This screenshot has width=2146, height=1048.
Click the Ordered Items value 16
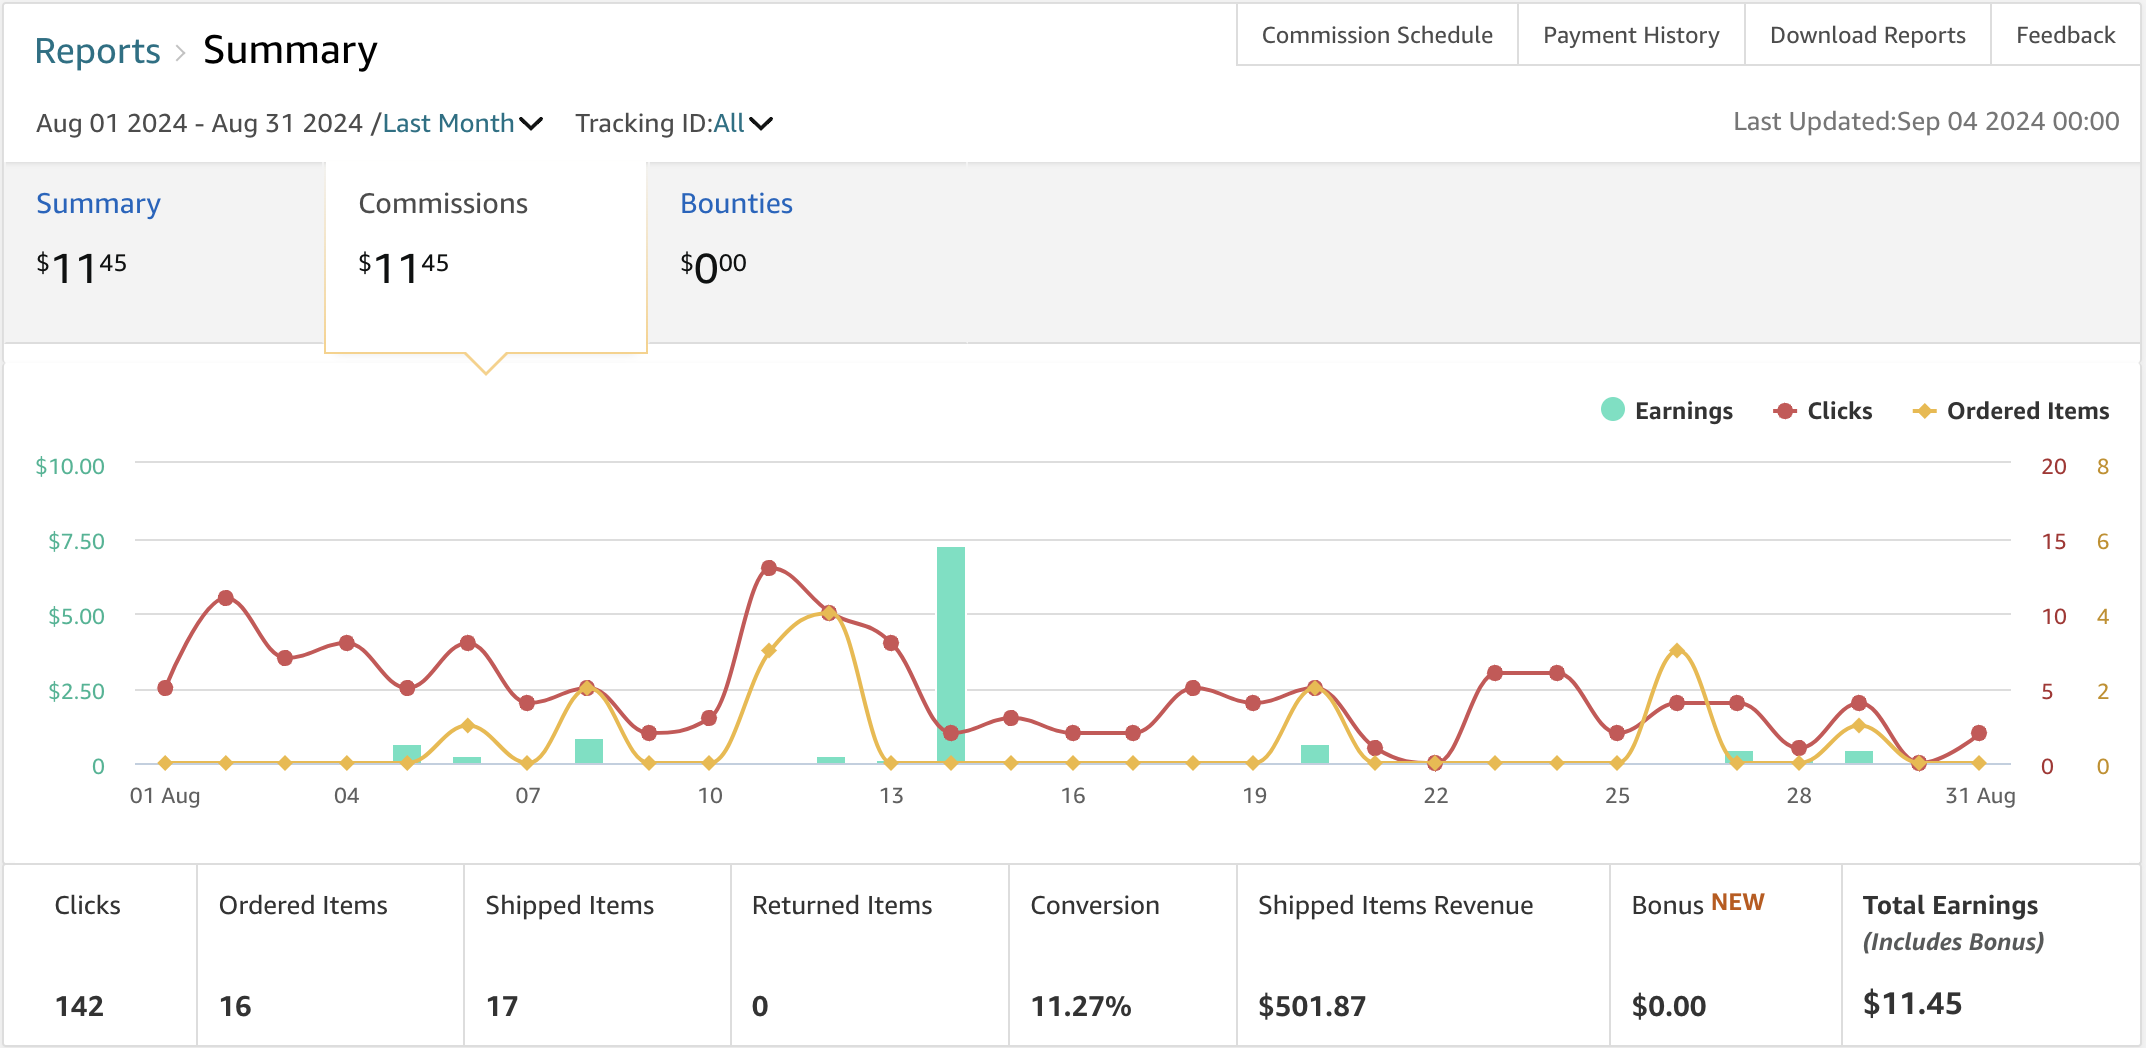235,1006
